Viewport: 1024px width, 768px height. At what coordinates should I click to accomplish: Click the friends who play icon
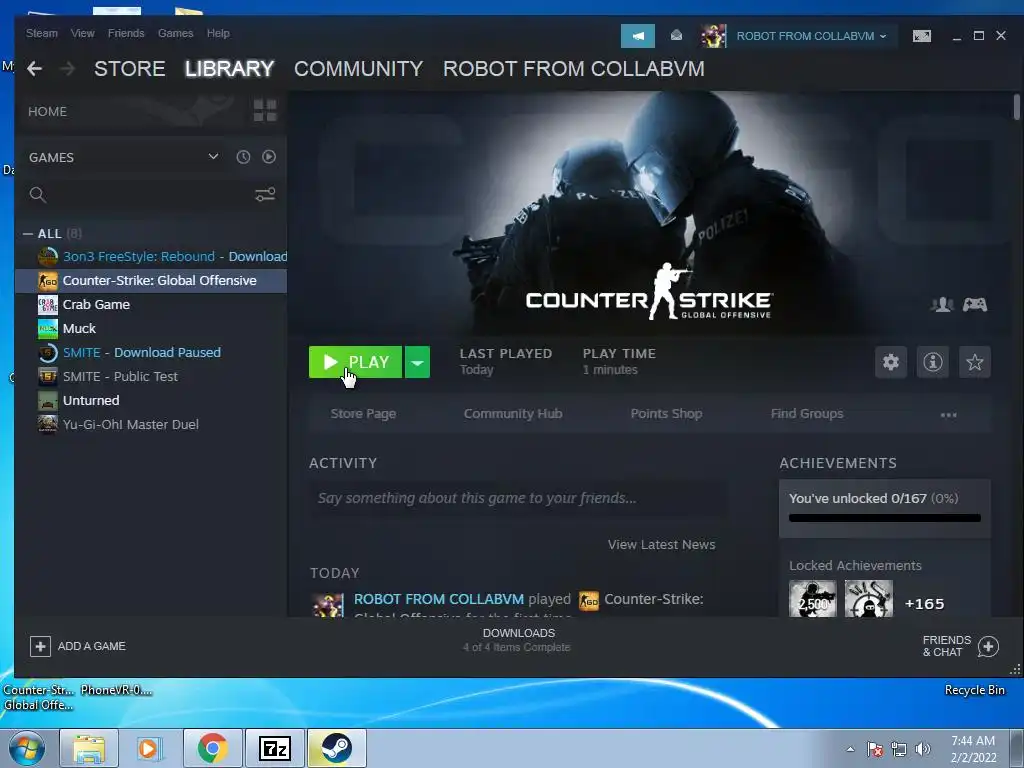[942, 304]
